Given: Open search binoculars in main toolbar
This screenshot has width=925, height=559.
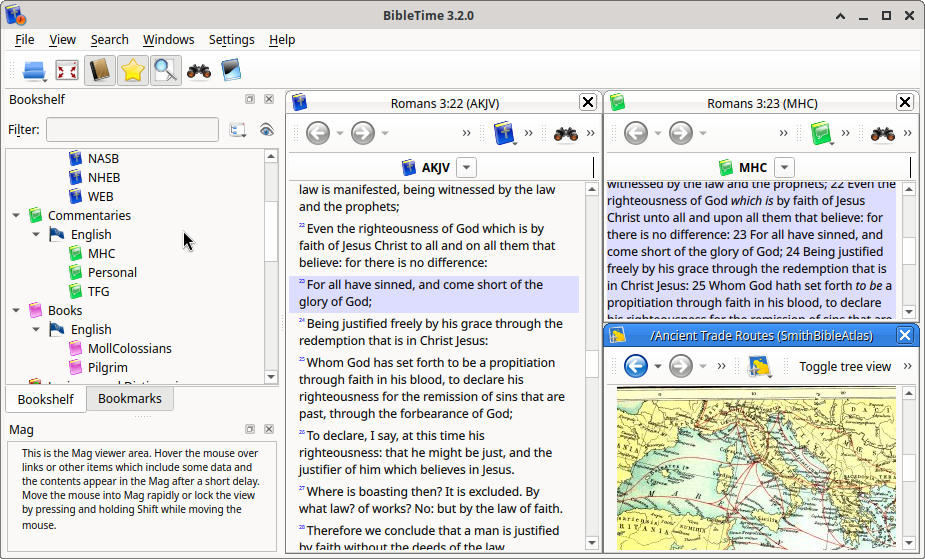Looking at the screenshot, I should (x=199, y=71).
